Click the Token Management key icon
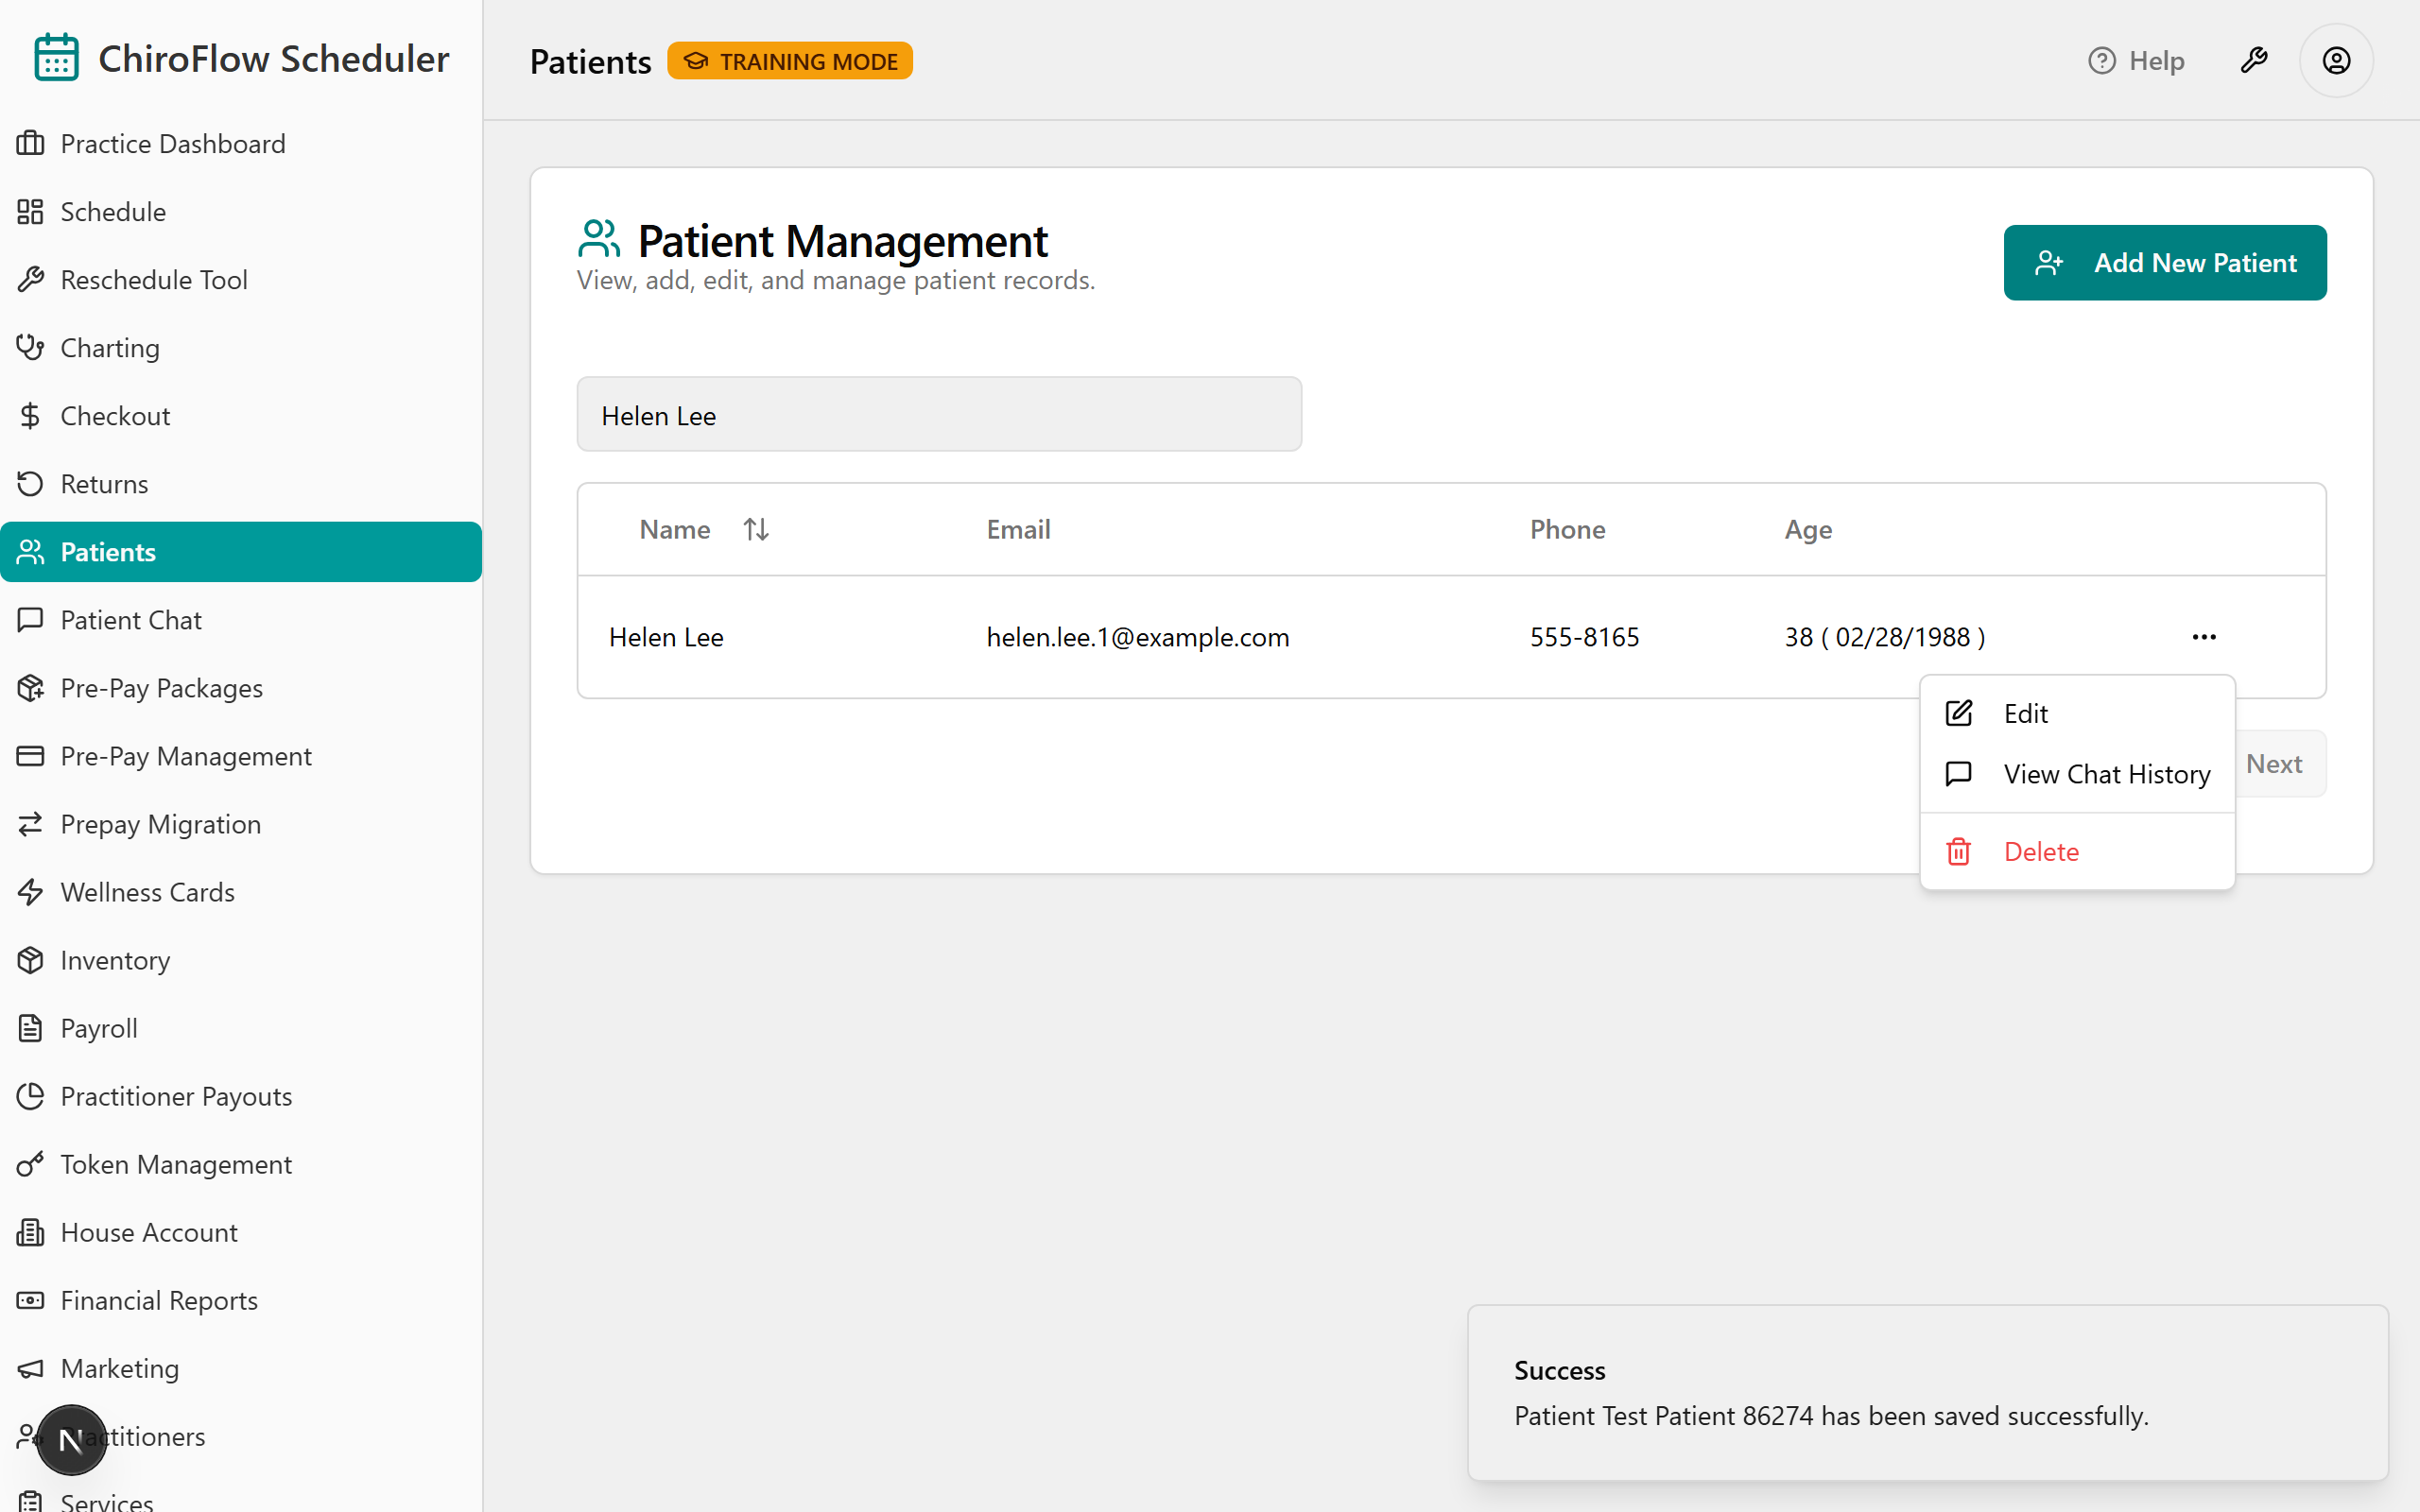This screenshot has height=1512, width=2420. (x=30, y=1164)
